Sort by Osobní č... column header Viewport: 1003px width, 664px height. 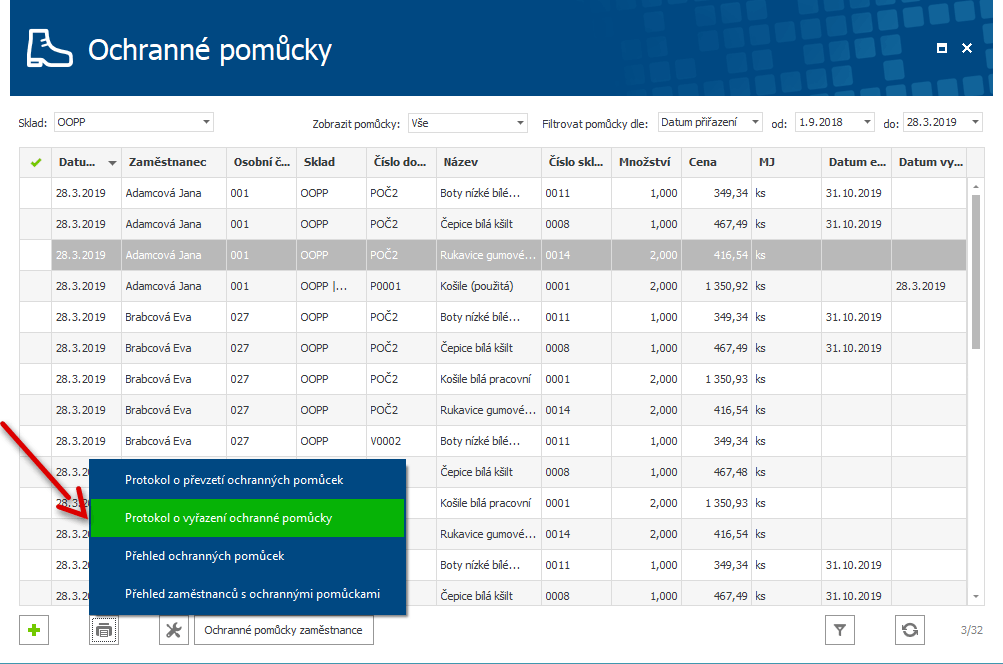tap(262, 162)
